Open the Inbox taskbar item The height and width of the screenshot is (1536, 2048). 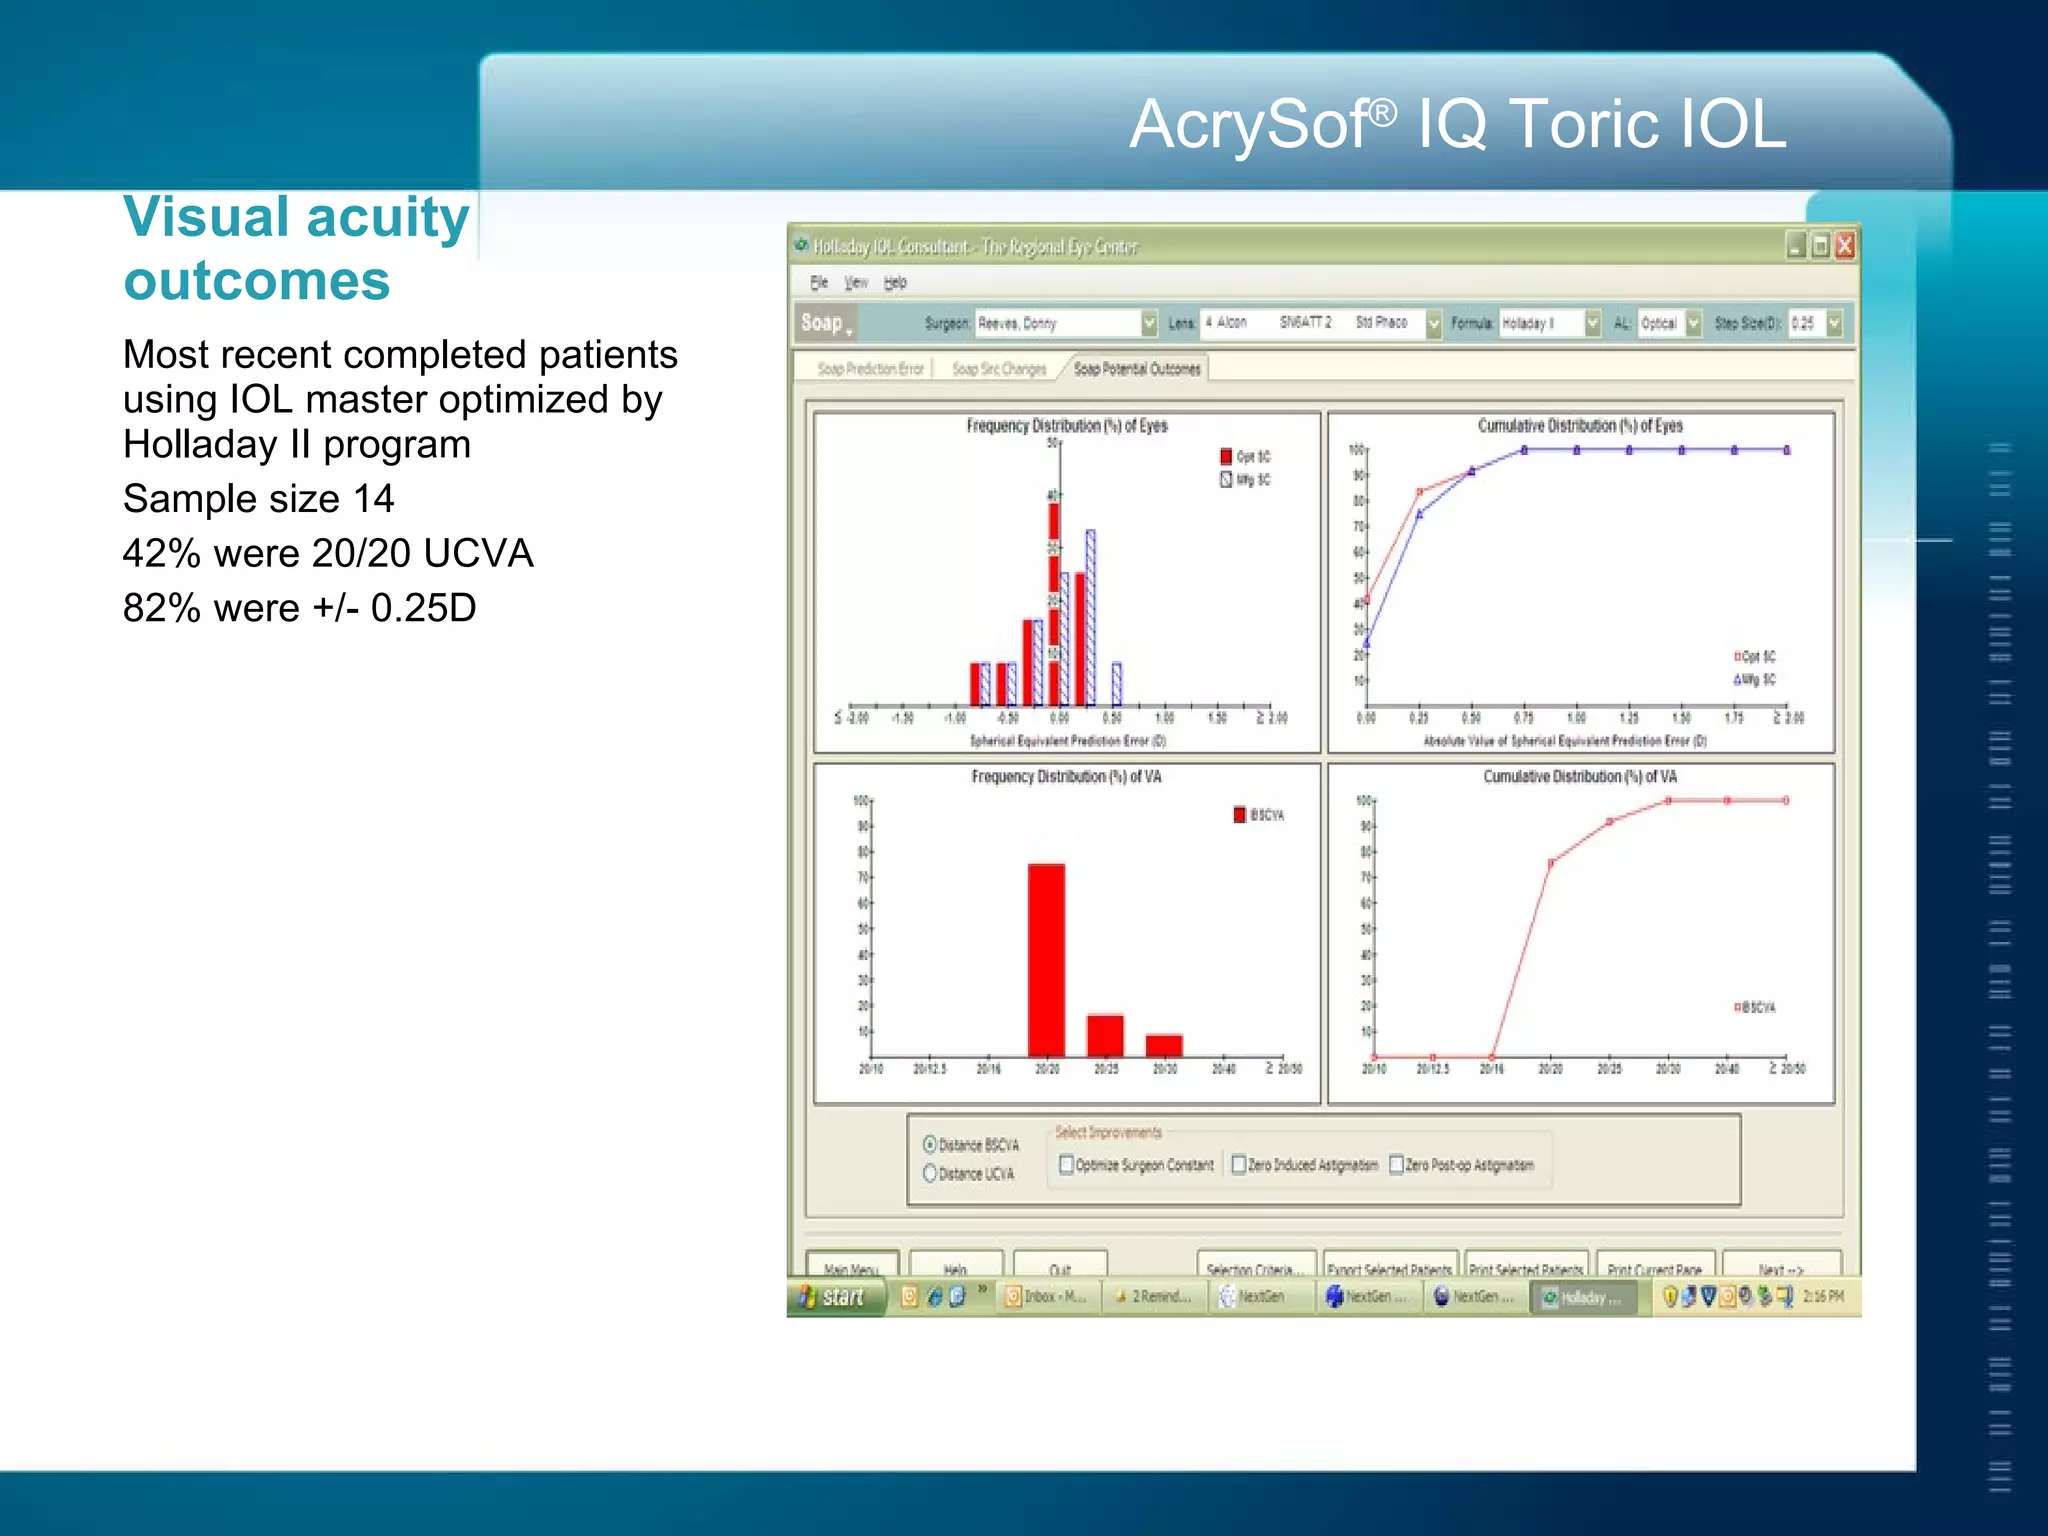1047,1297
